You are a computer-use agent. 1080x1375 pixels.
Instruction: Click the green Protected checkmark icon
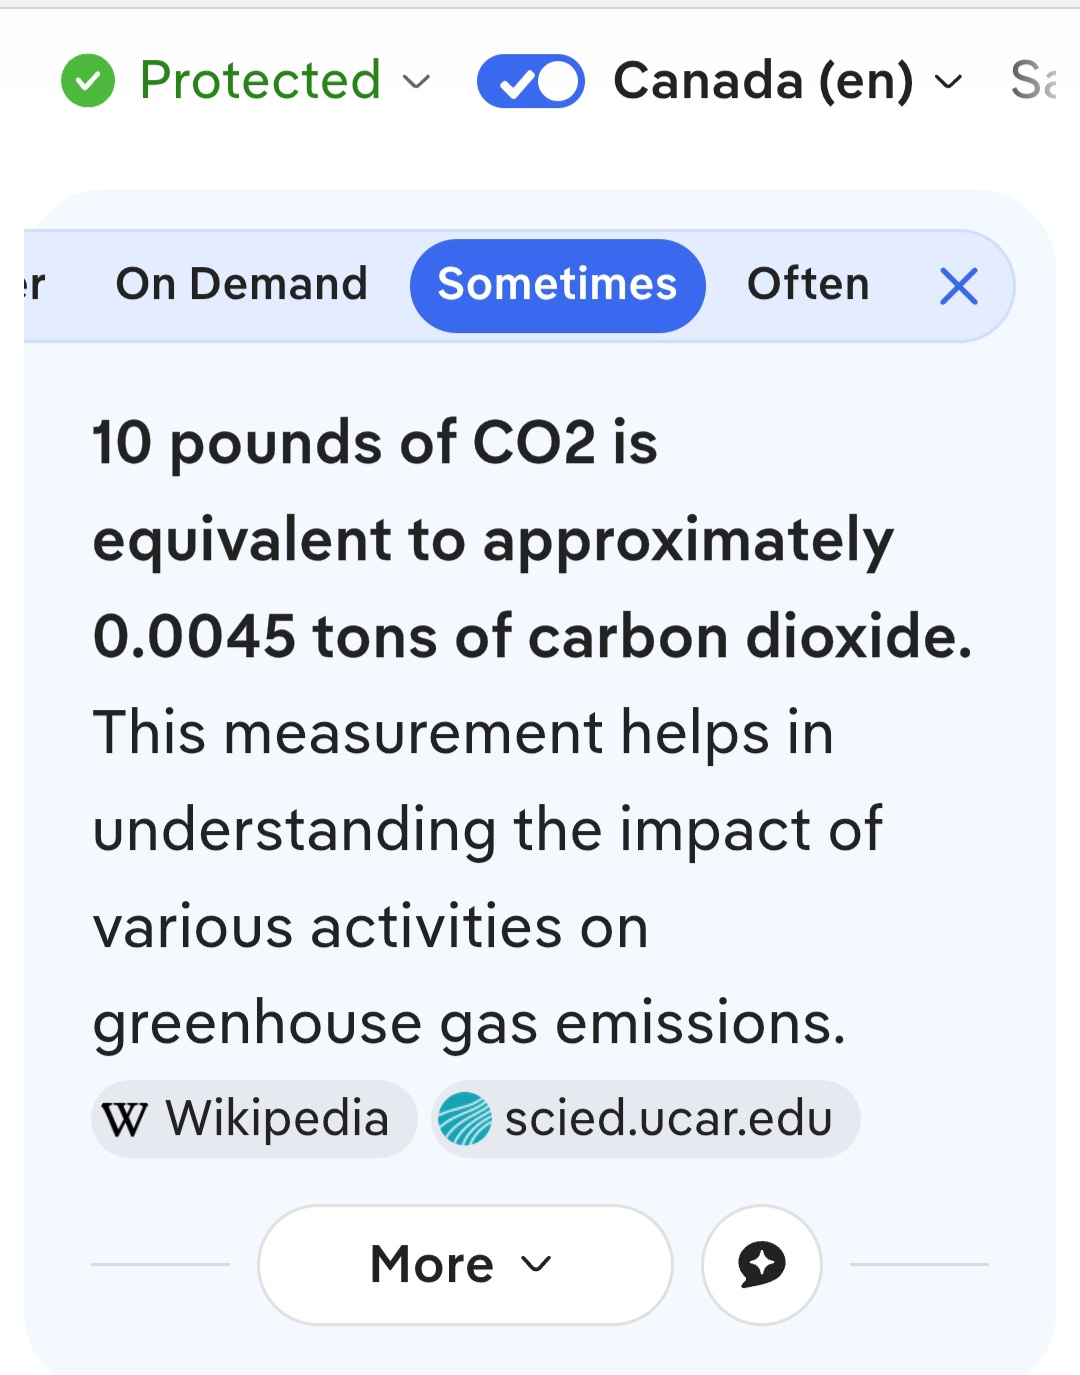click(x=88, y=81)
